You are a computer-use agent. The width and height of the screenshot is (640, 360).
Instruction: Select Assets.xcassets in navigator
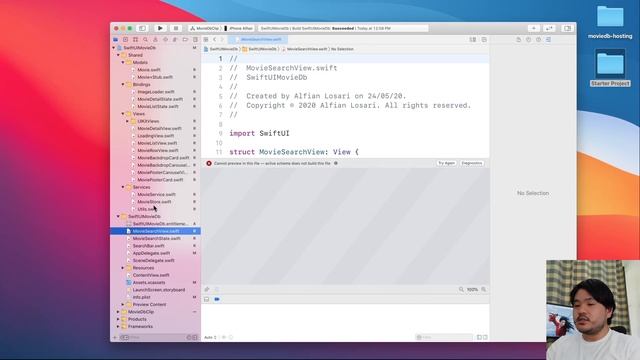coord(149,282)
